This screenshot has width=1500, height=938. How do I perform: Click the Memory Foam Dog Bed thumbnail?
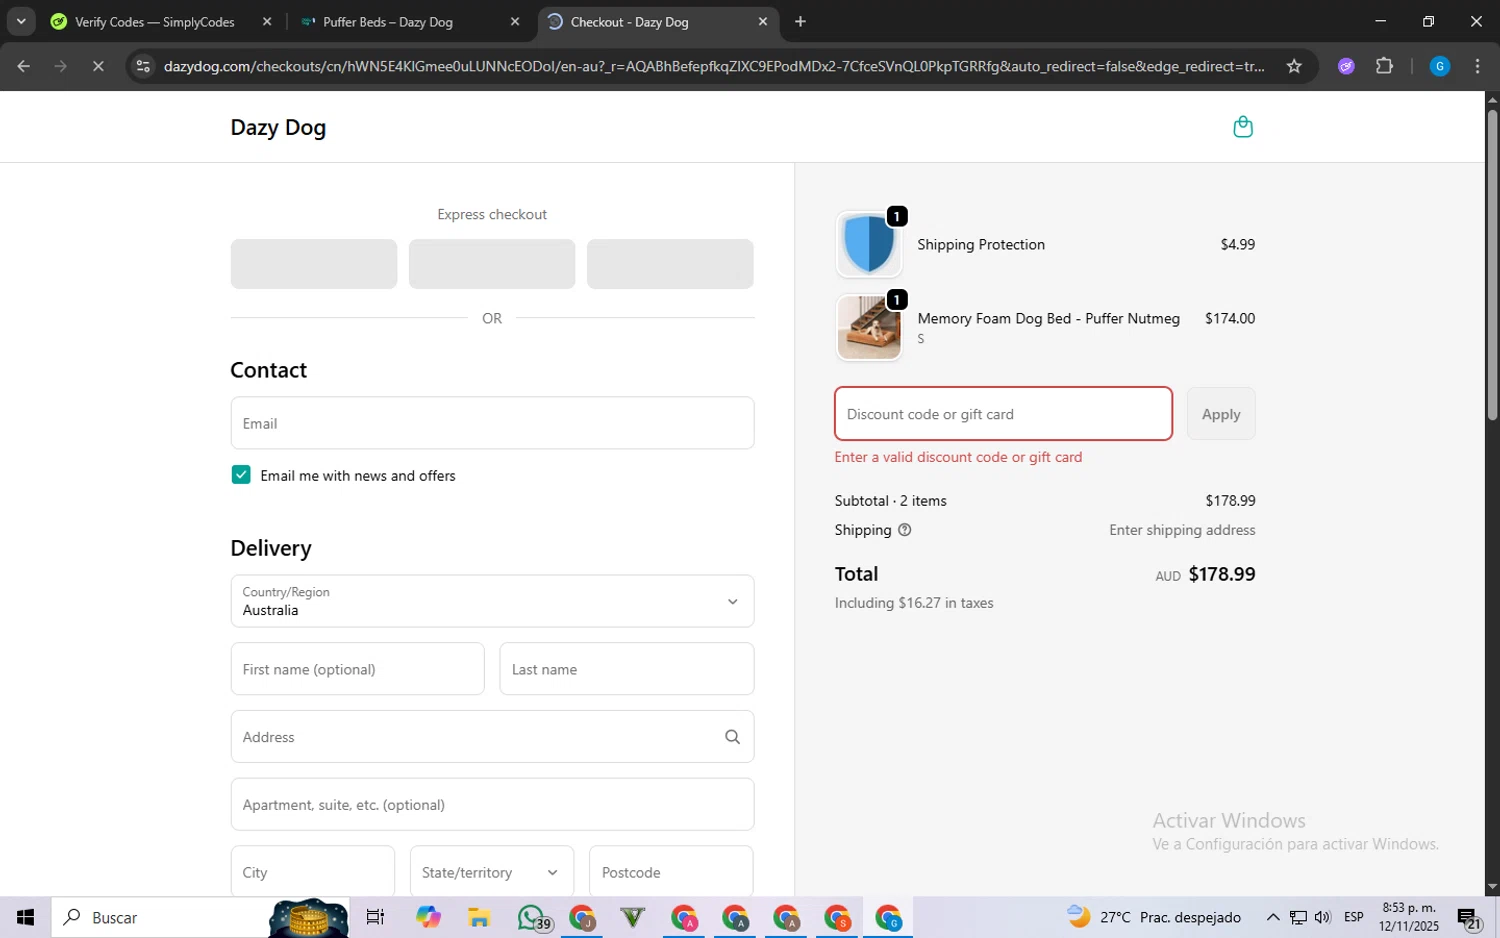coord(869,328)
